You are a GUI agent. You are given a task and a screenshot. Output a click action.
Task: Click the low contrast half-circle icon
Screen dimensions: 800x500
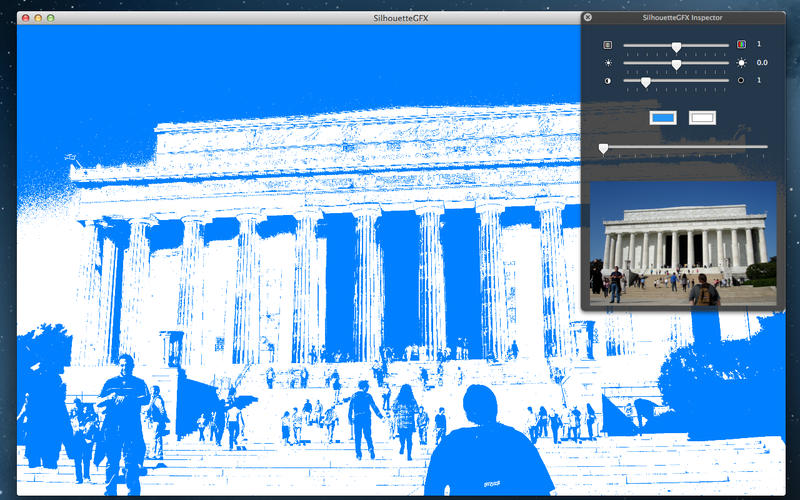607,81
